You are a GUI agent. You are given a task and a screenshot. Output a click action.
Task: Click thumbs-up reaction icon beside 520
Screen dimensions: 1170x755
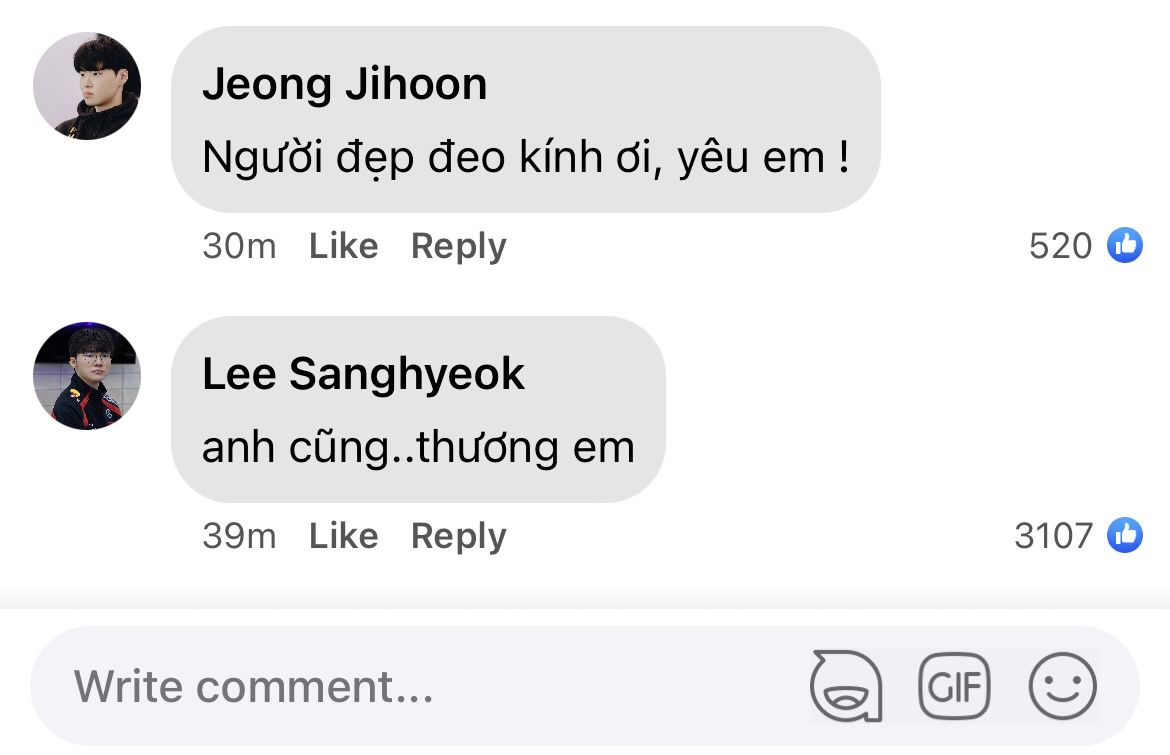(x=1125, y=245)
